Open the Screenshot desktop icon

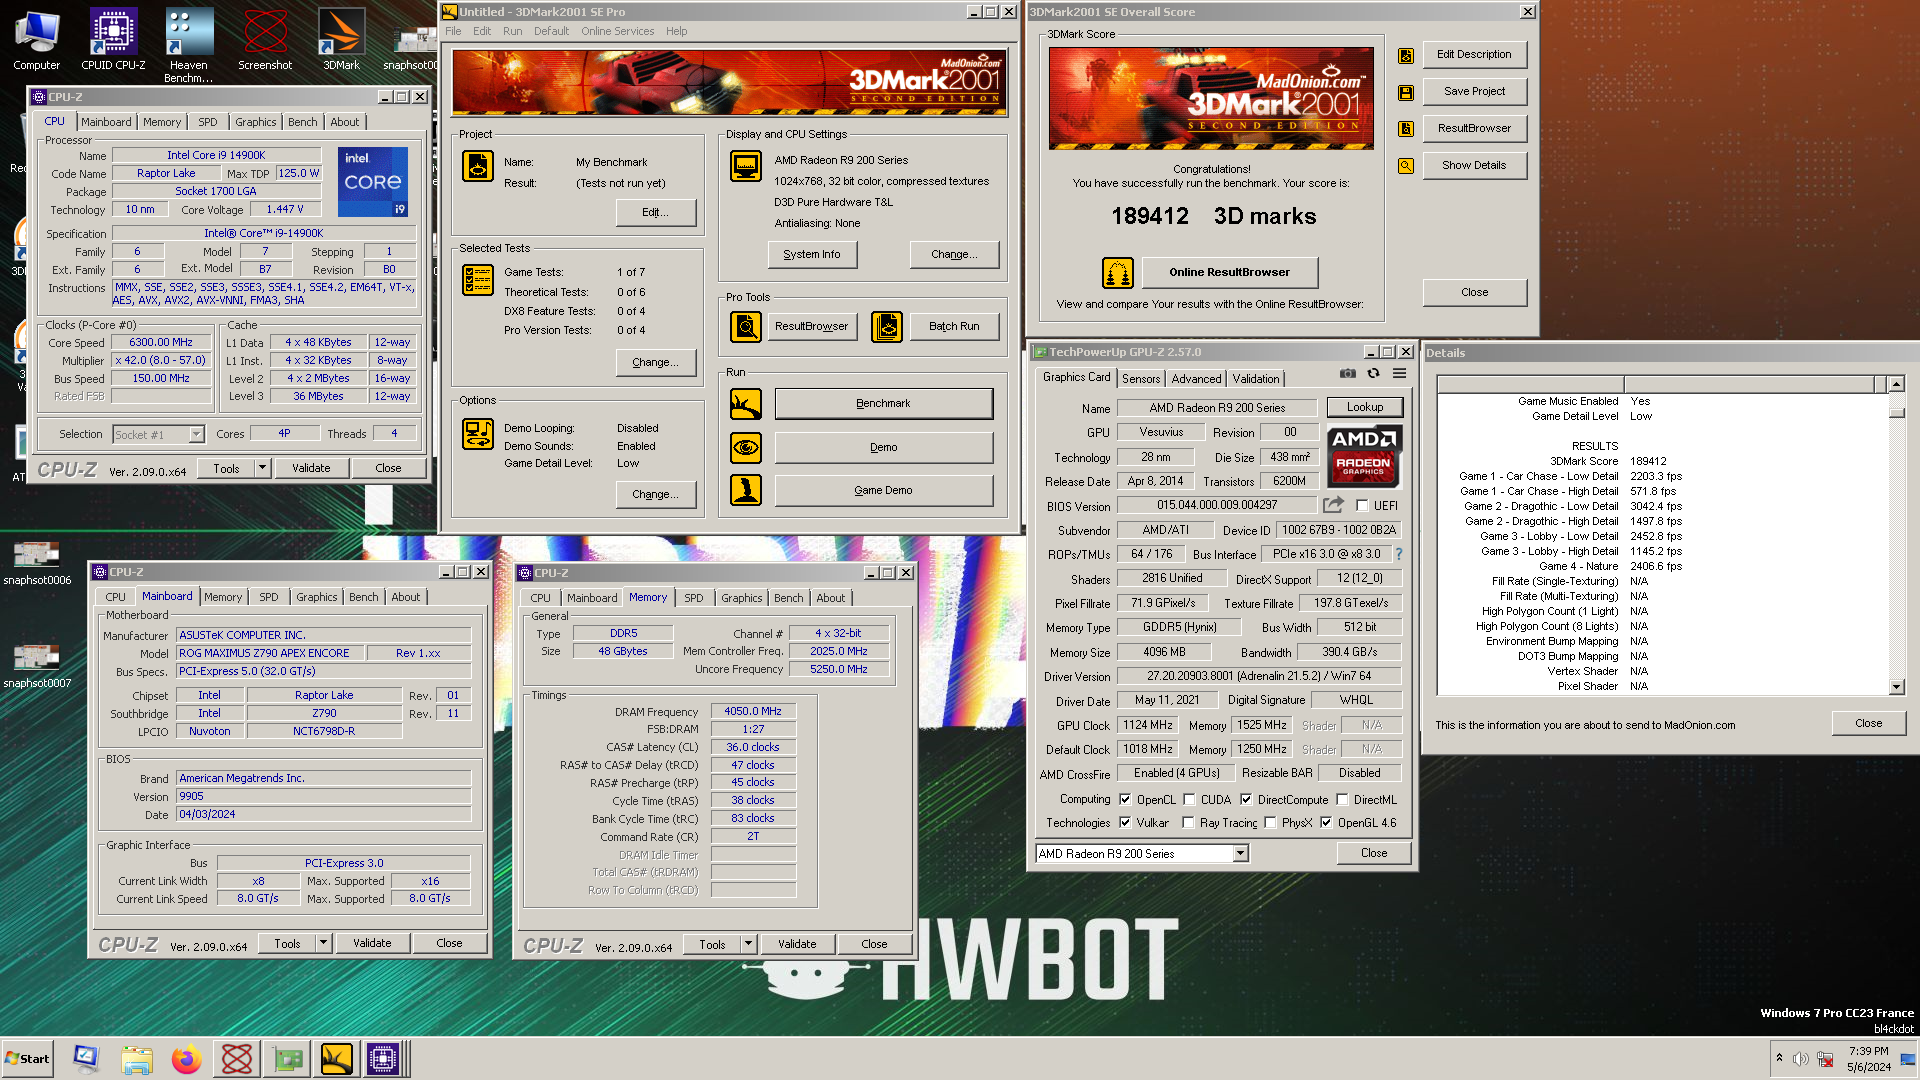click(x=265, y=40)
